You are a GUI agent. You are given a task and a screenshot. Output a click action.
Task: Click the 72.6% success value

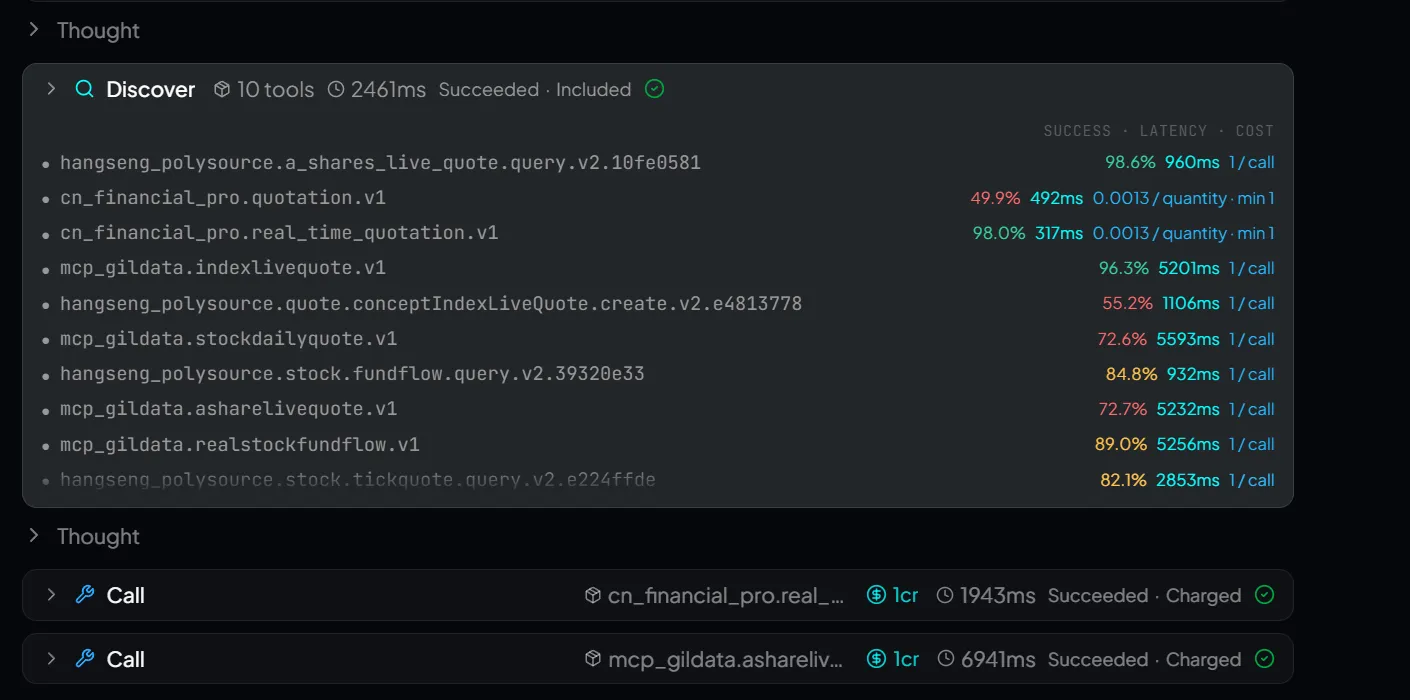pos(1122,339)
